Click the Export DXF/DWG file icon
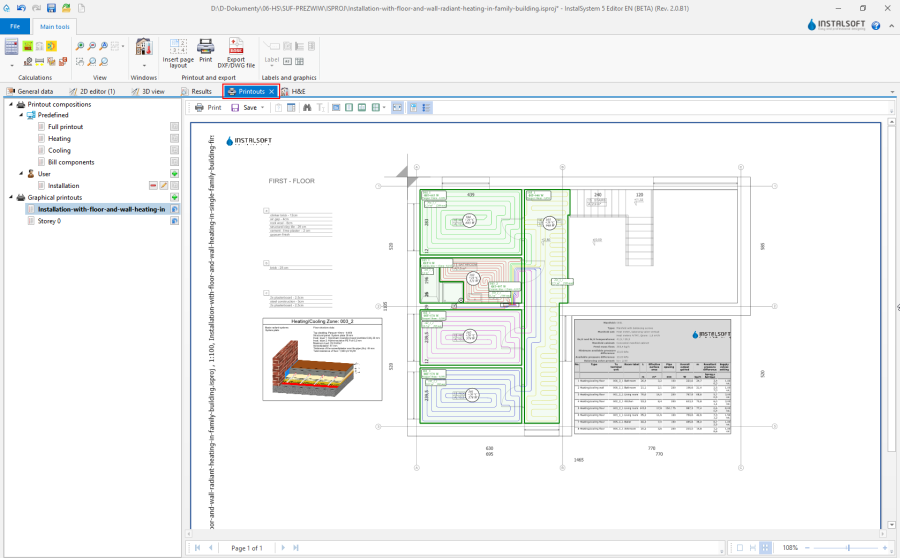The image size is (900, 558). click(236, 46)
